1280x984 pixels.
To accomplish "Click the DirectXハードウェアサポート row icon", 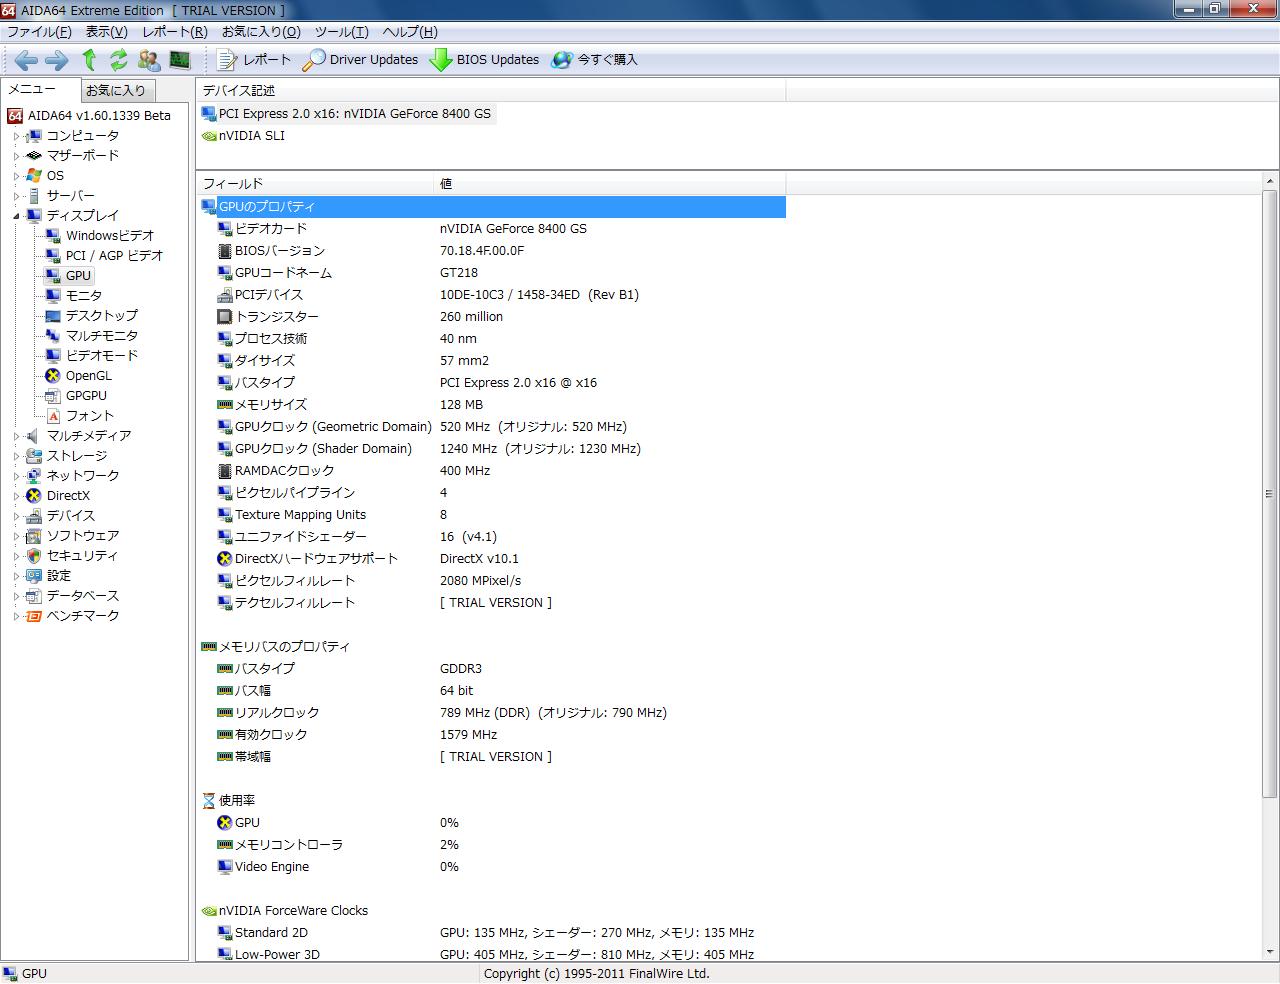I will tap(225, 559).
